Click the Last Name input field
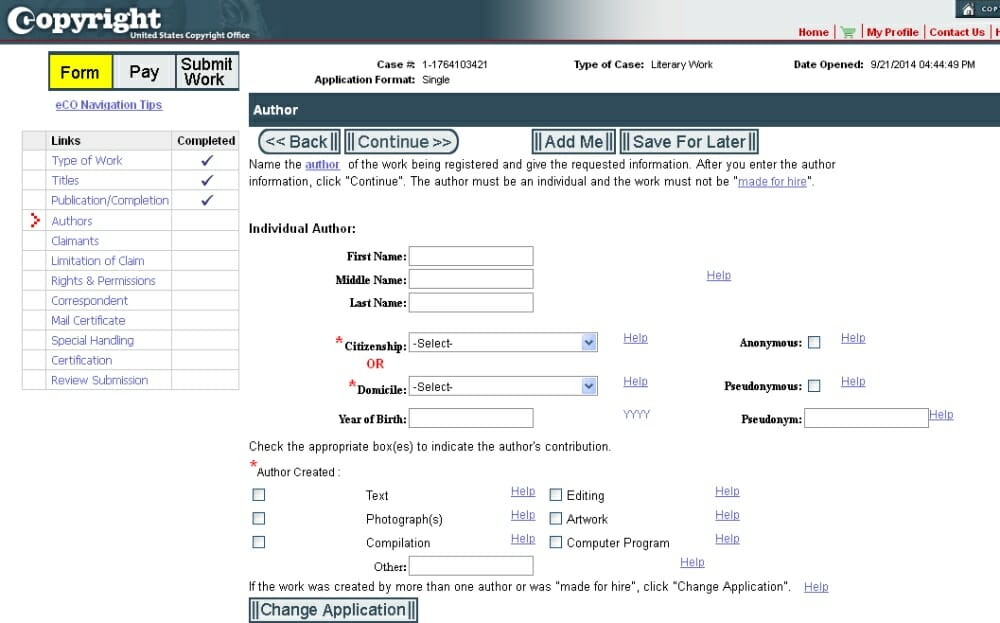Image resolution: width=1000 pixels, height=623 pixels. [x=471, y=302]
